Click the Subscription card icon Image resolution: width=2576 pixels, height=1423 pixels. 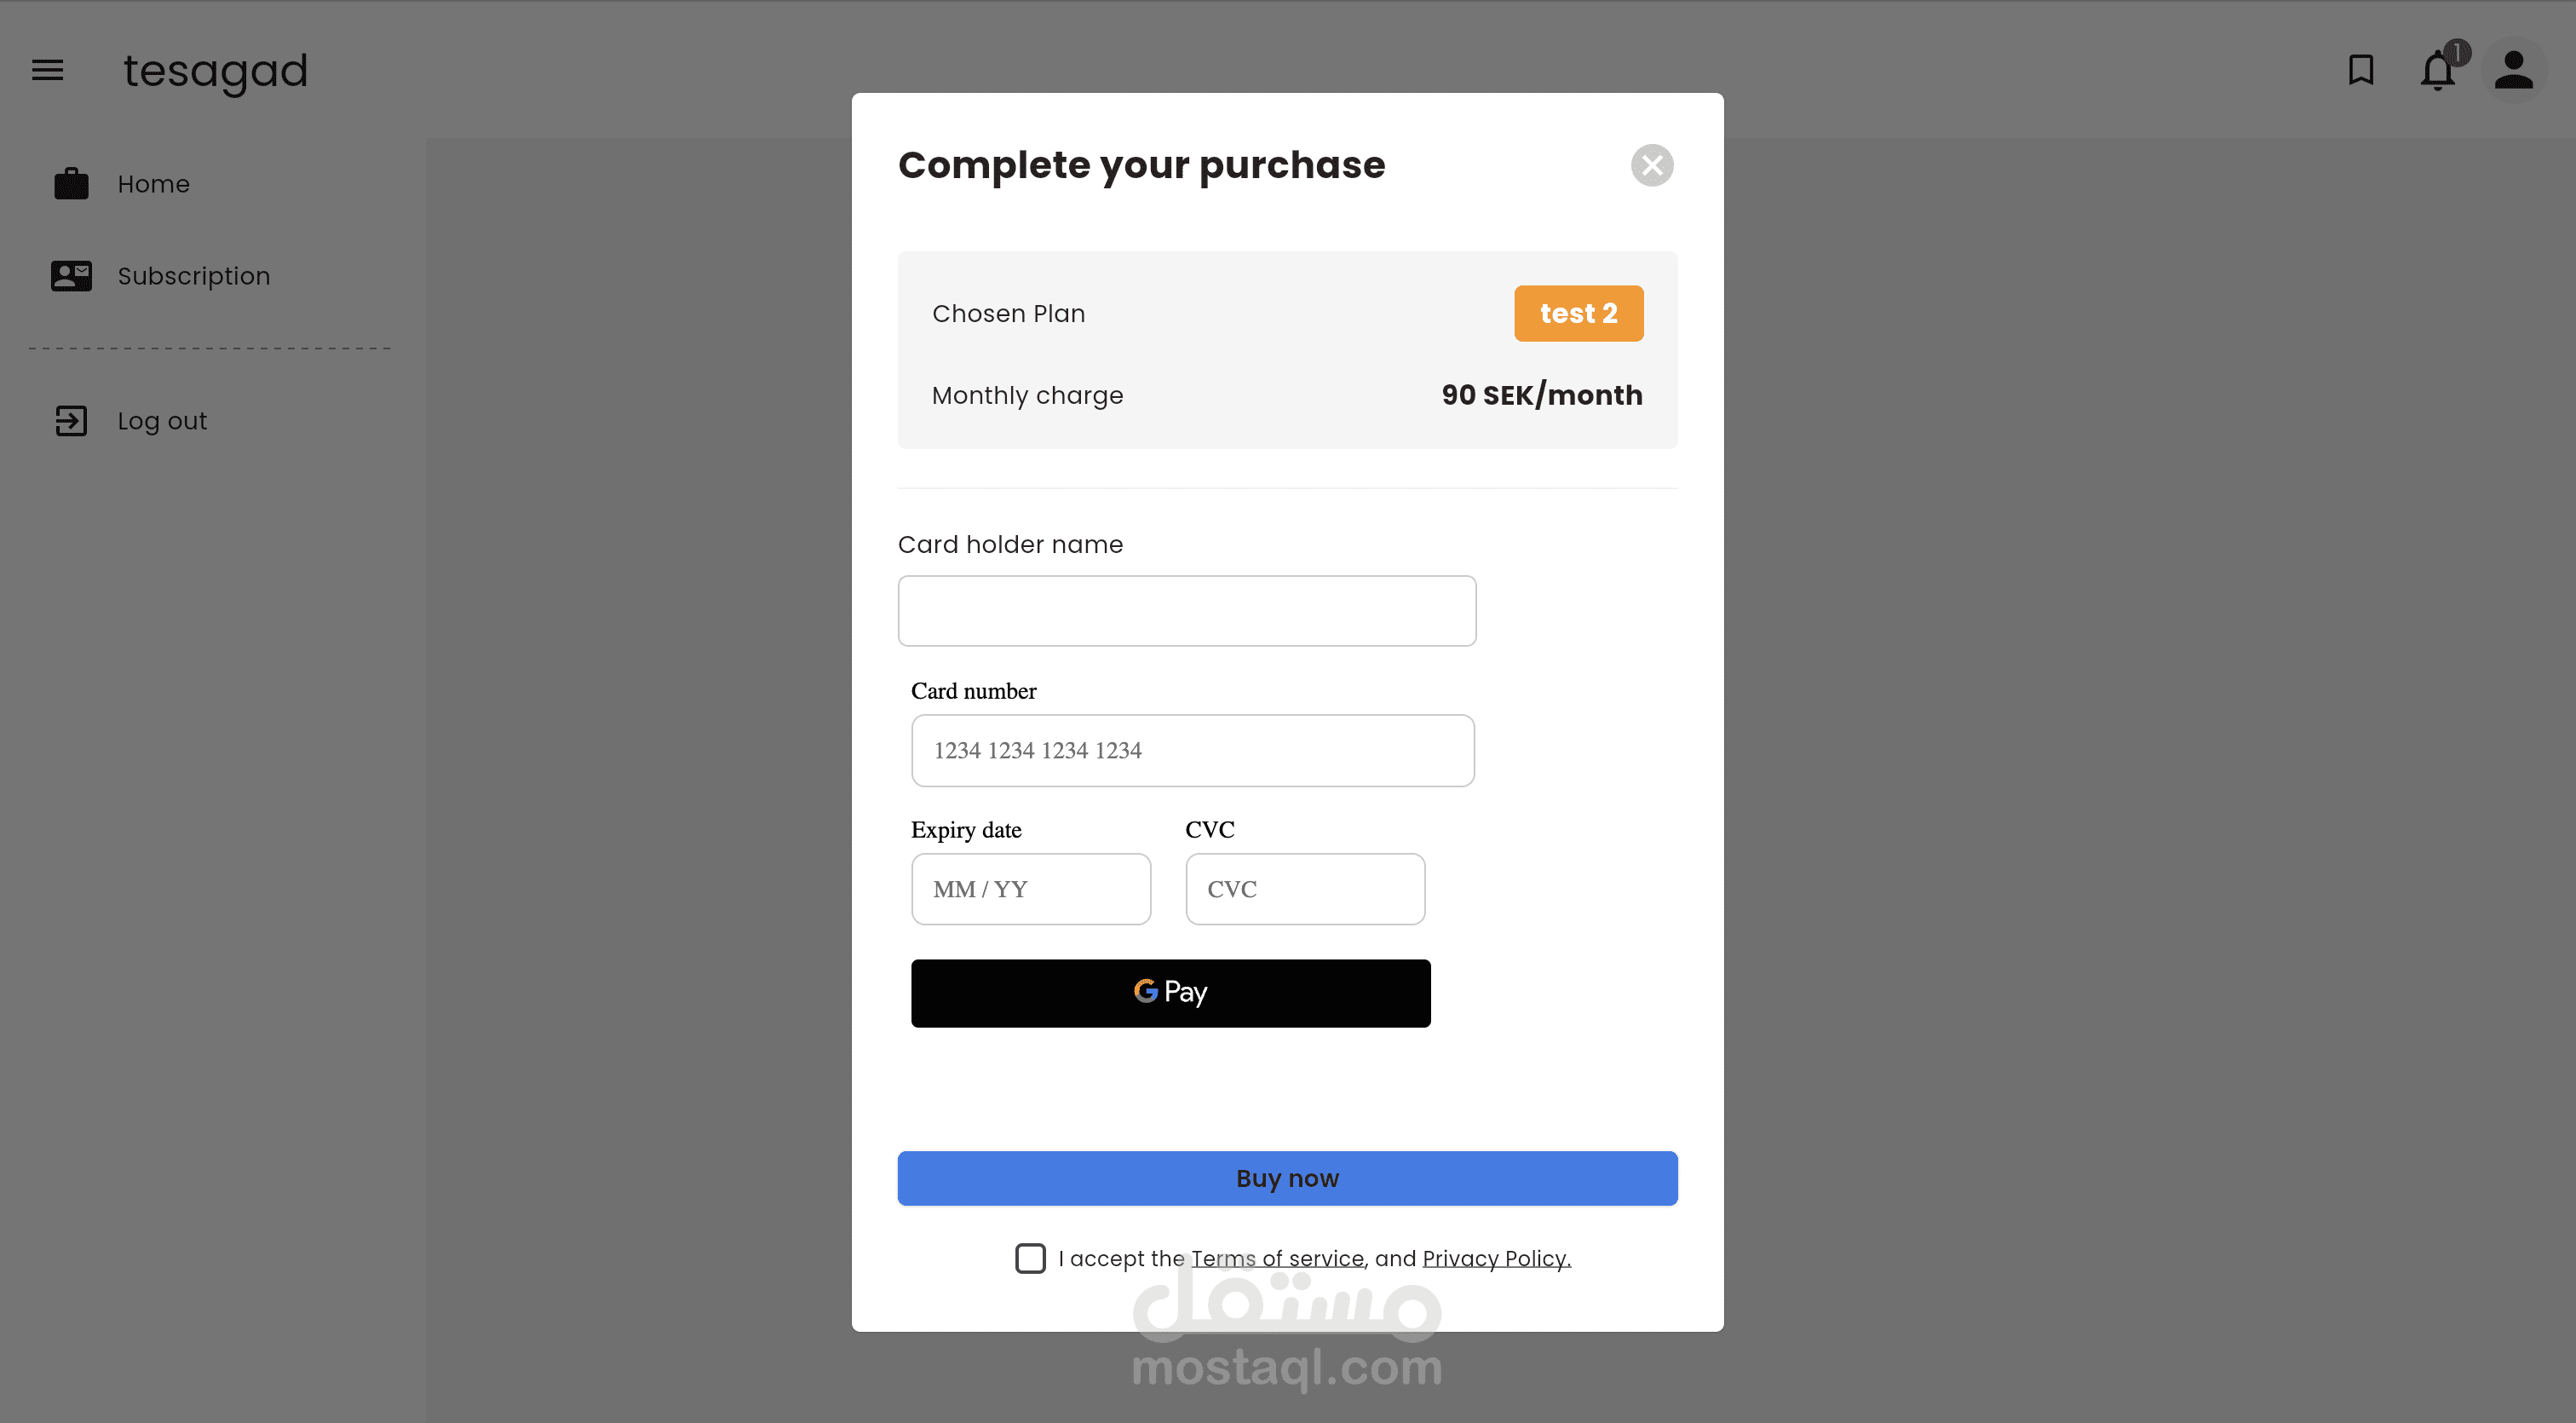tap(71, 276)
